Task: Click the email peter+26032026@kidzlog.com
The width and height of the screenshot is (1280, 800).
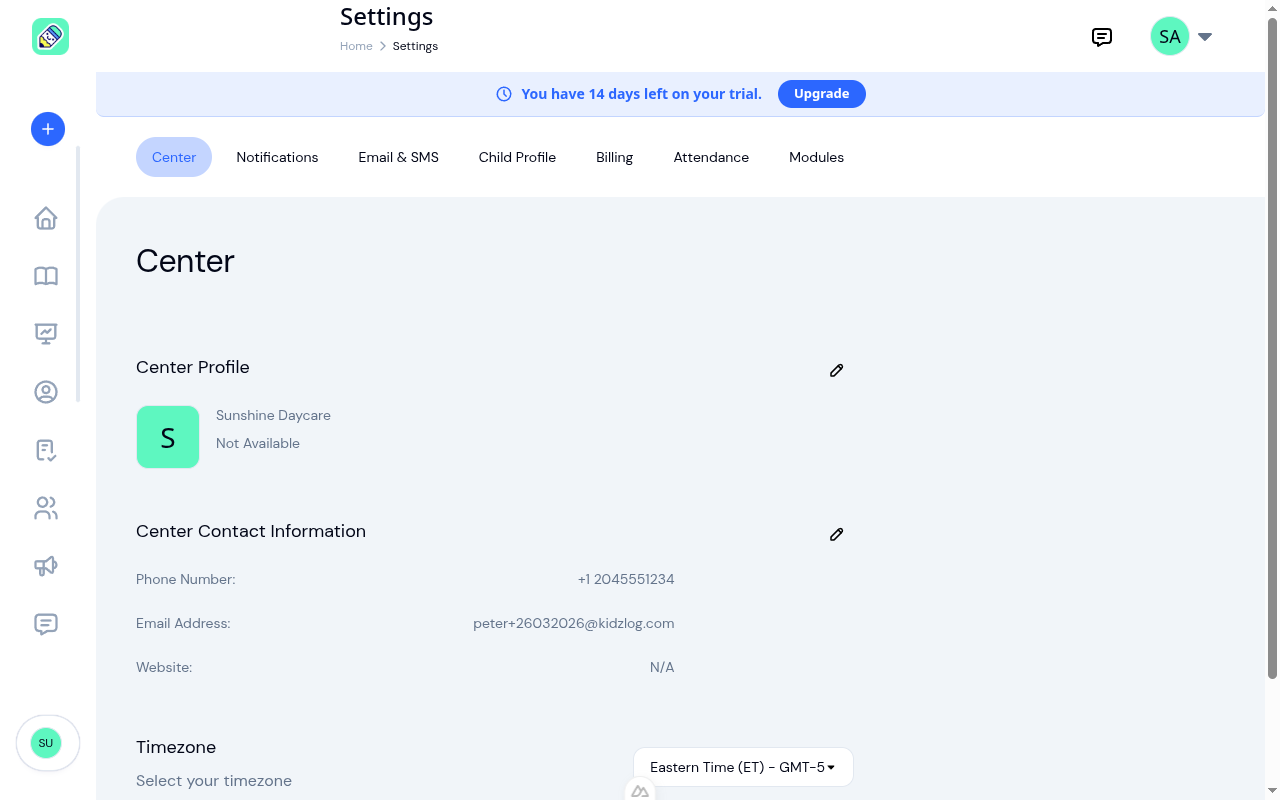Action: [574, 623]
